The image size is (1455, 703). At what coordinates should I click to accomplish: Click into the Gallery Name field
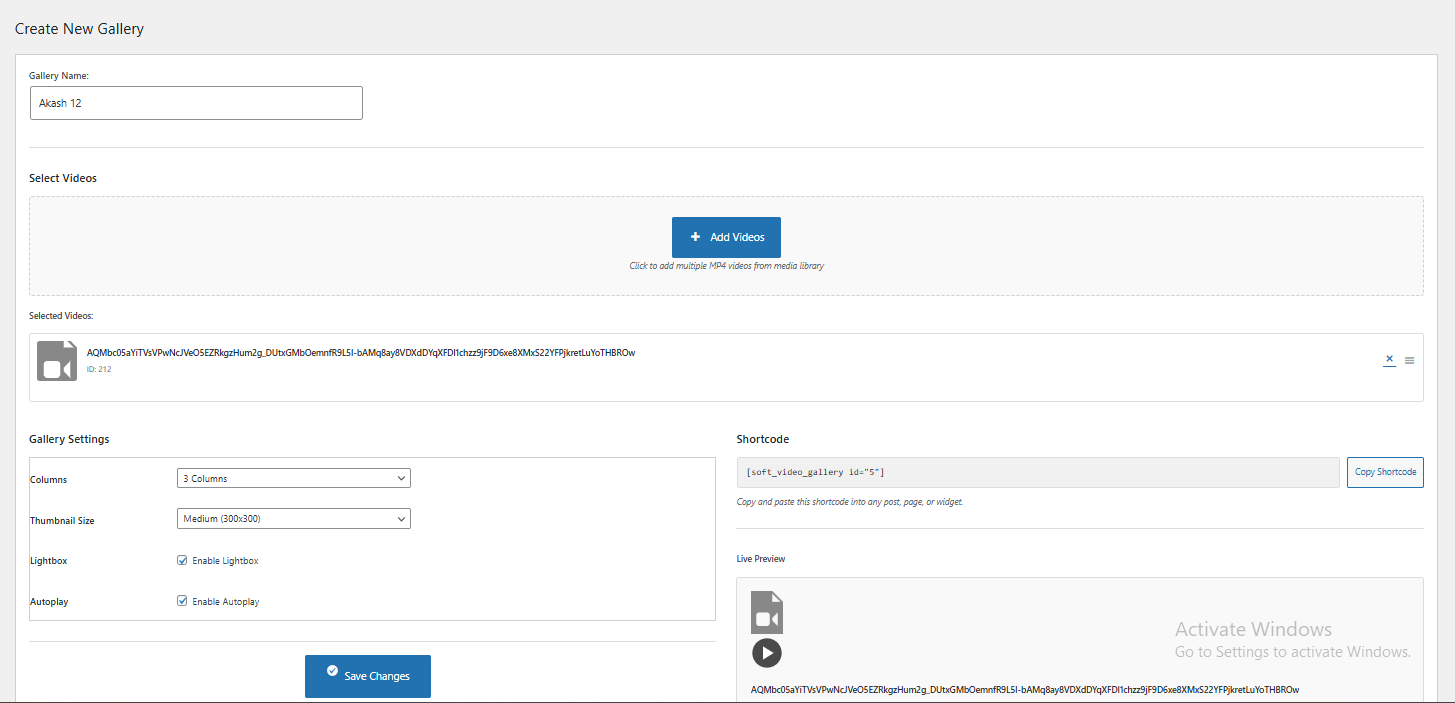(196, 103)
